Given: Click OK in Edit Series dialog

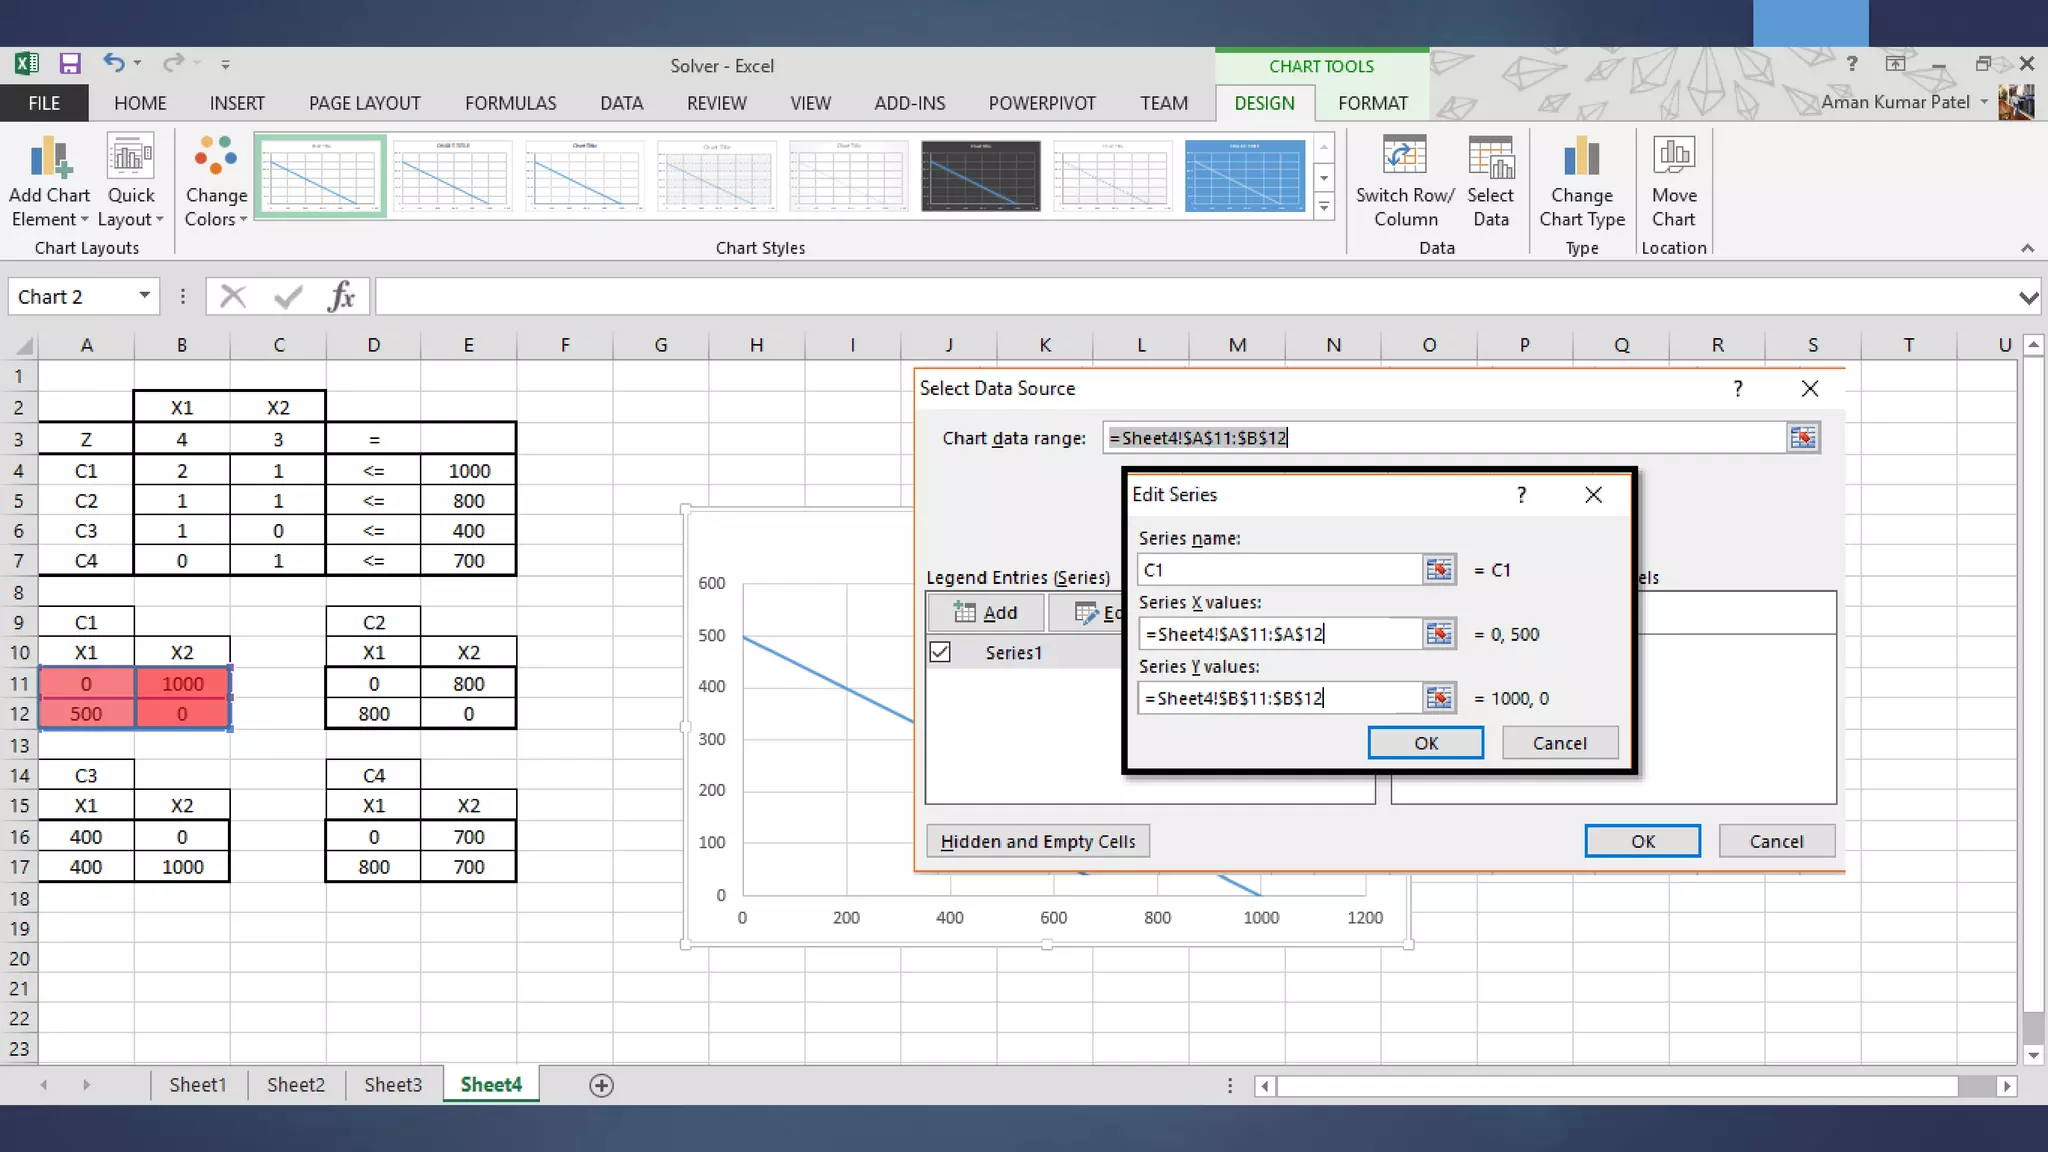Looking at the screenshot, I should [1425, 743].
